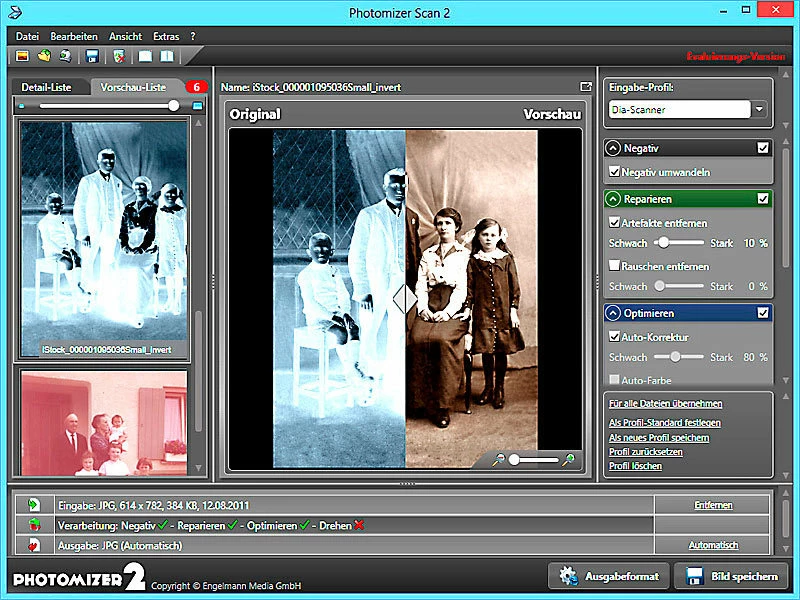Open the Eingabe-Profil dropdown
Viewport: 800px width, 600px height.
pos(759,110)
